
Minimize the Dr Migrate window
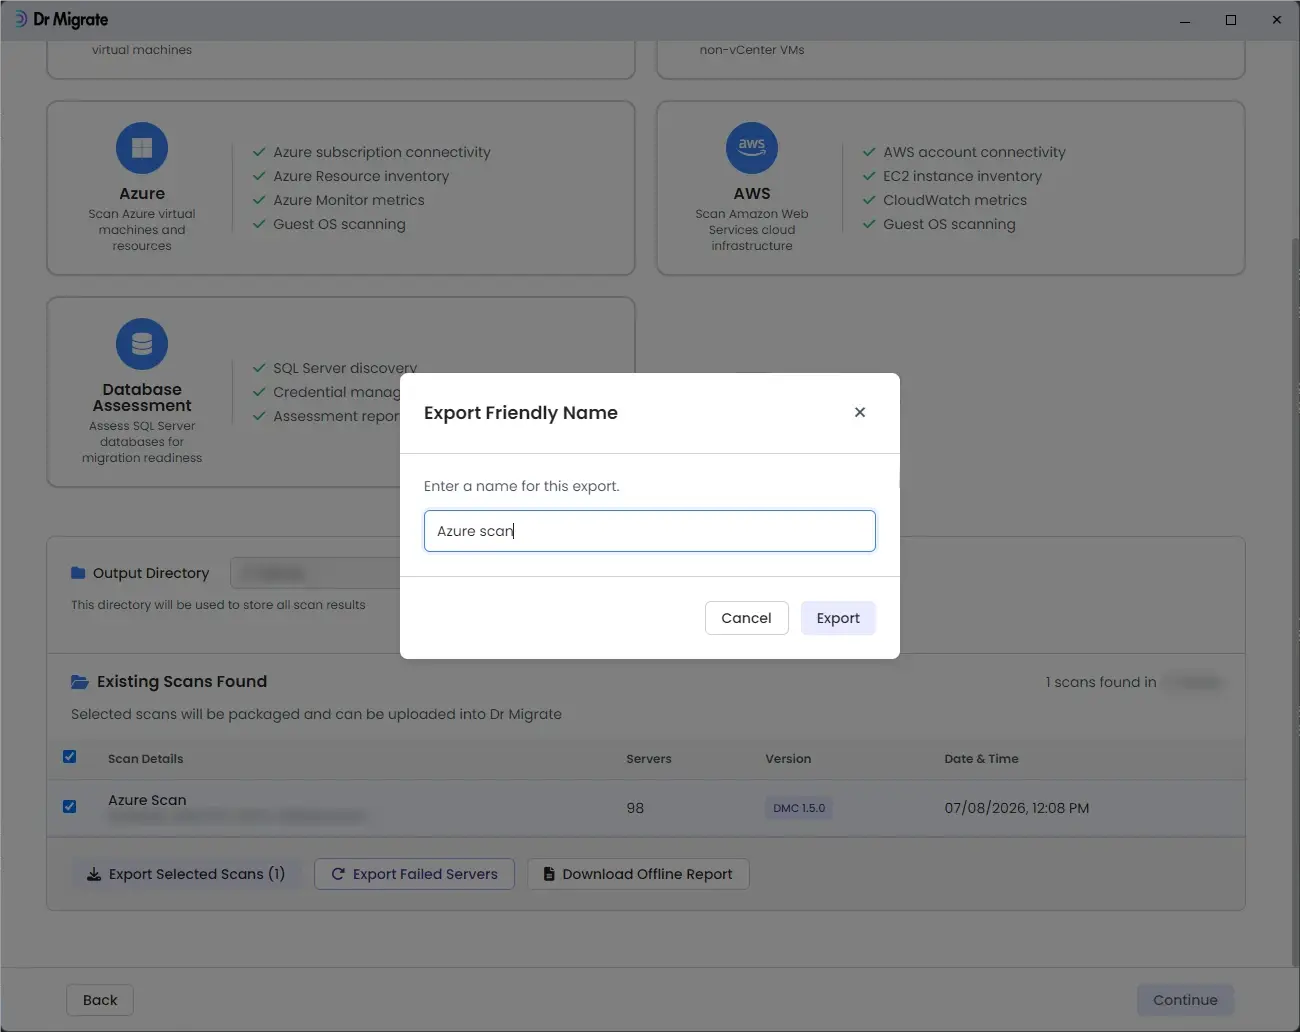click(1185, 20)
